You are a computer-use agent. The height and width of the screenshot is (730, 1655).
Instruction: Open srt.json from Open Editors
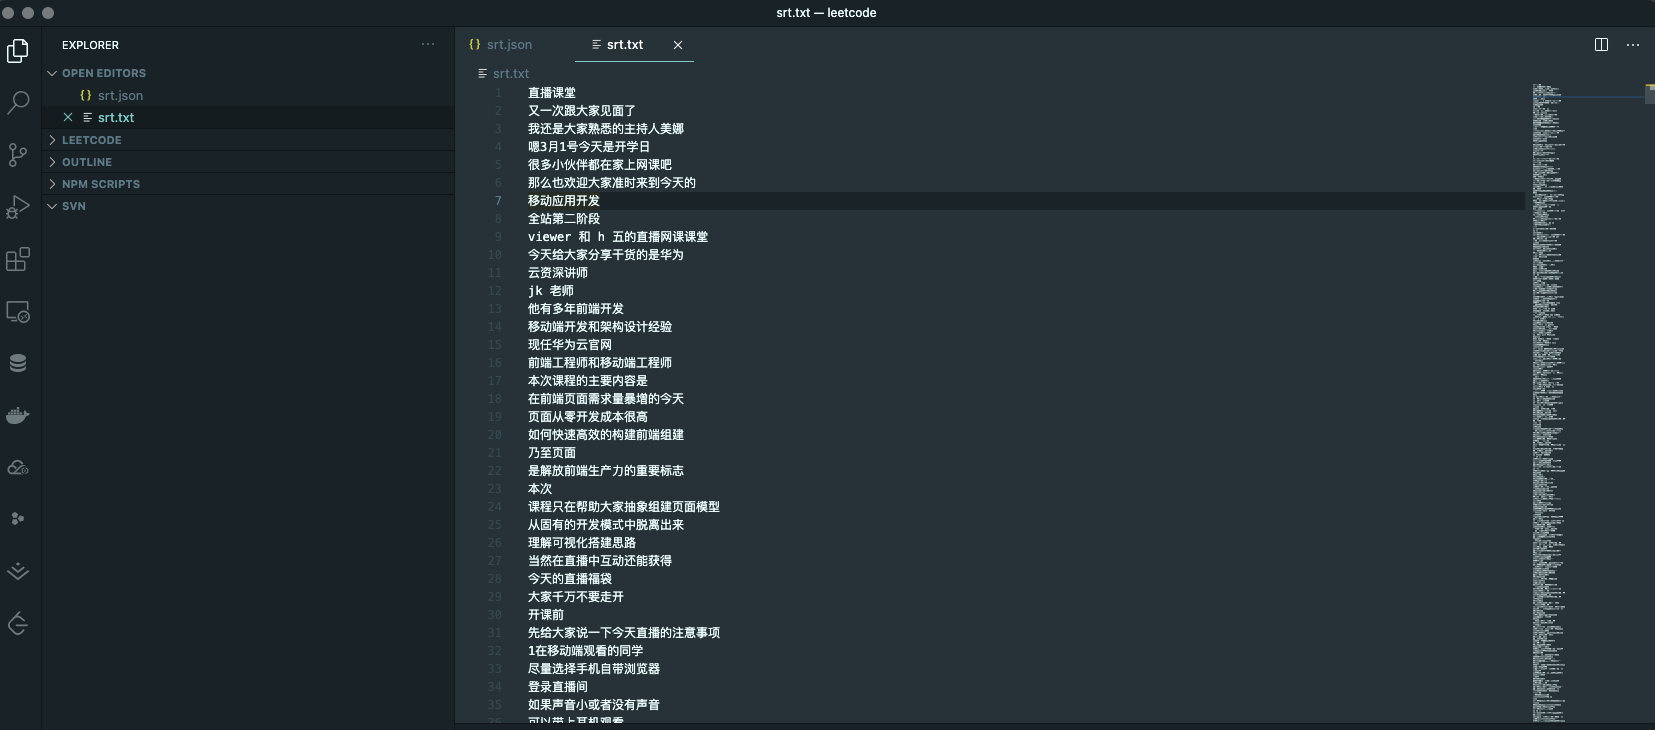tap(120, 95)
